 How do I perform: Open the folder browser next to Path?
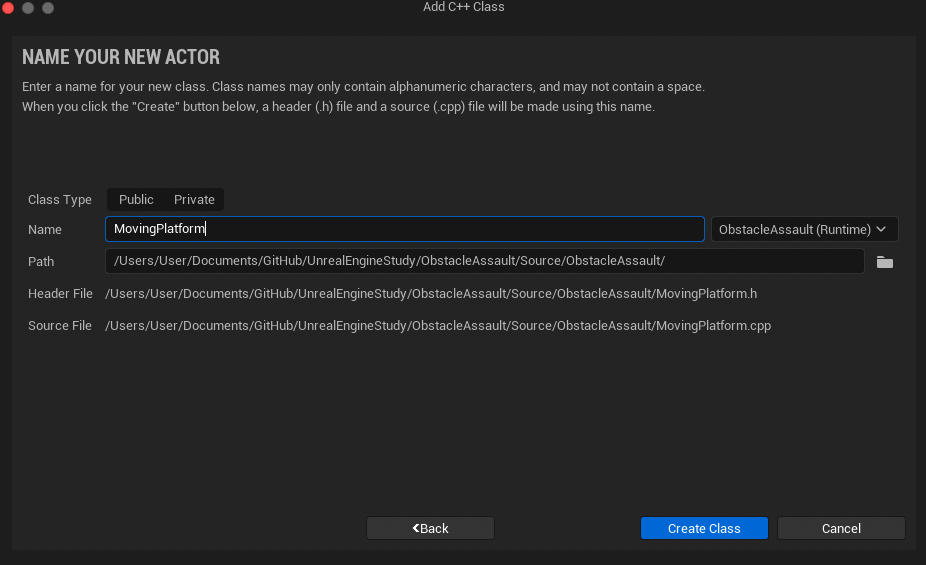[884, 262]
